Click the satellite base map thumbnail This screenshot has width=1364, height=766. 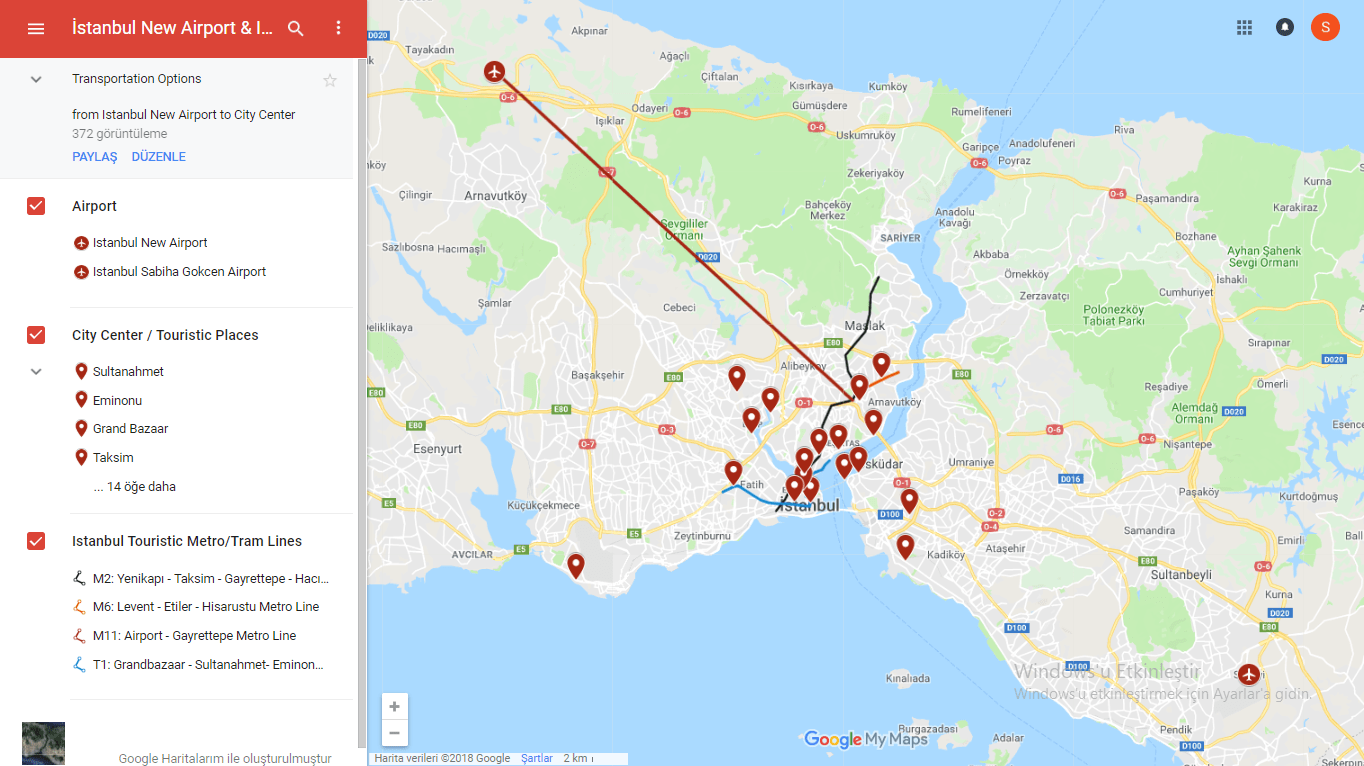(43, 744)
